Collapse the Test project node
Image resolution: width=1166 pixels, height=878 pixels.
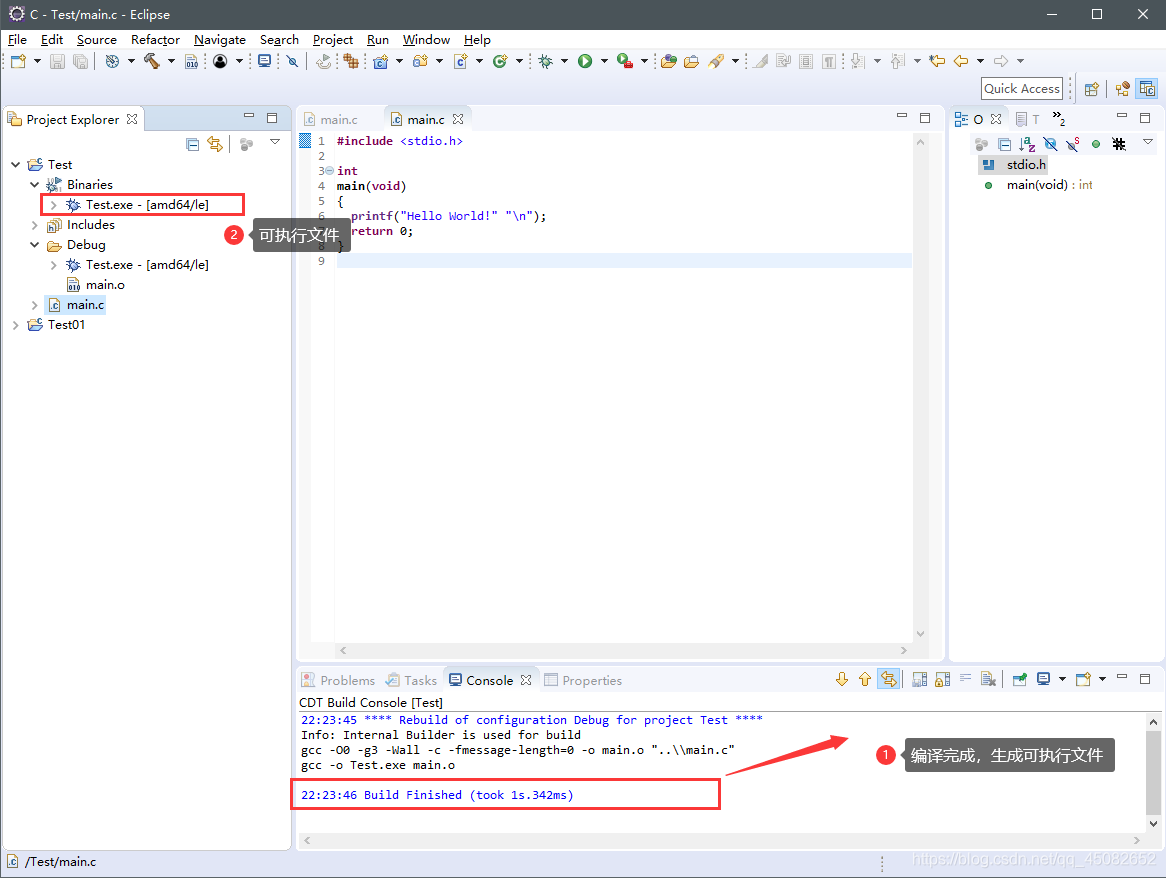click(16, 164)
